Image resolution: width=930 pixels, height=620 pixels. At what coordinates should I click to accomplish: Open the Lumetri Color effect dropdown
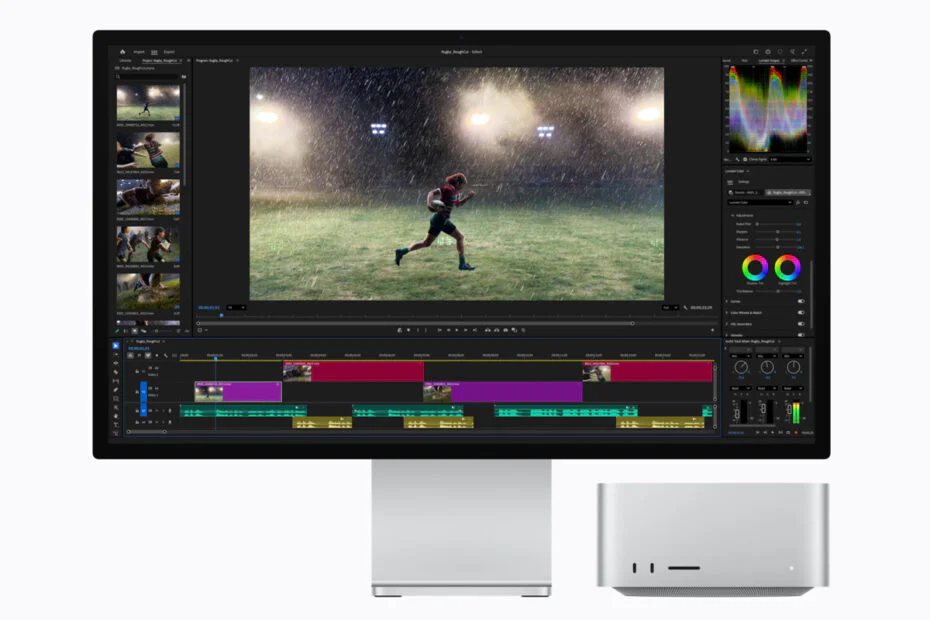point(760,202)
